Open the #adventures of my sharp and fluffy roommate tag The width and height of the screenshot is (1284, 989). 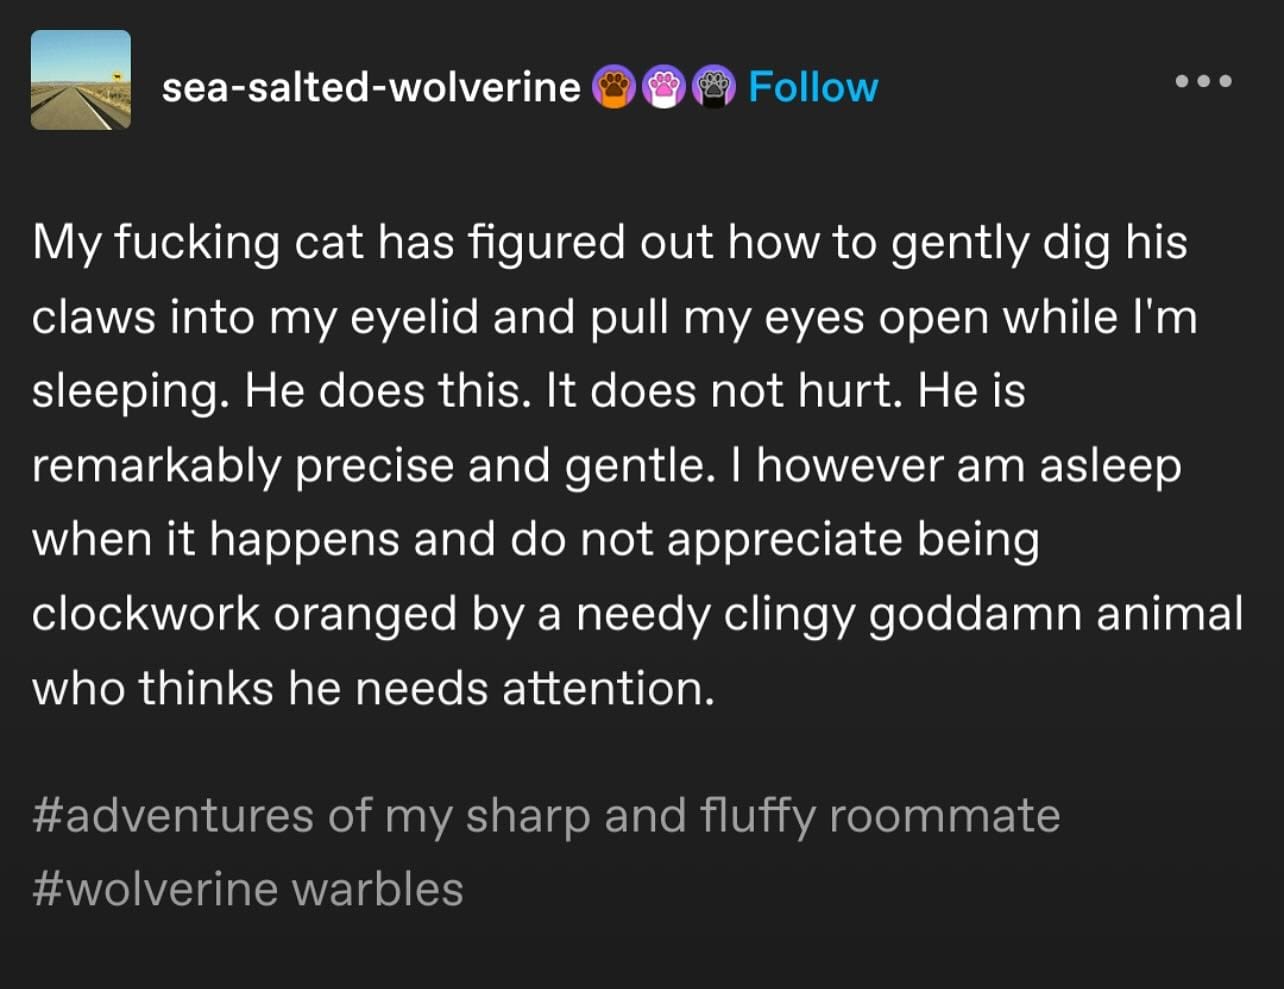pyautogui.click(x=546, y=815)
